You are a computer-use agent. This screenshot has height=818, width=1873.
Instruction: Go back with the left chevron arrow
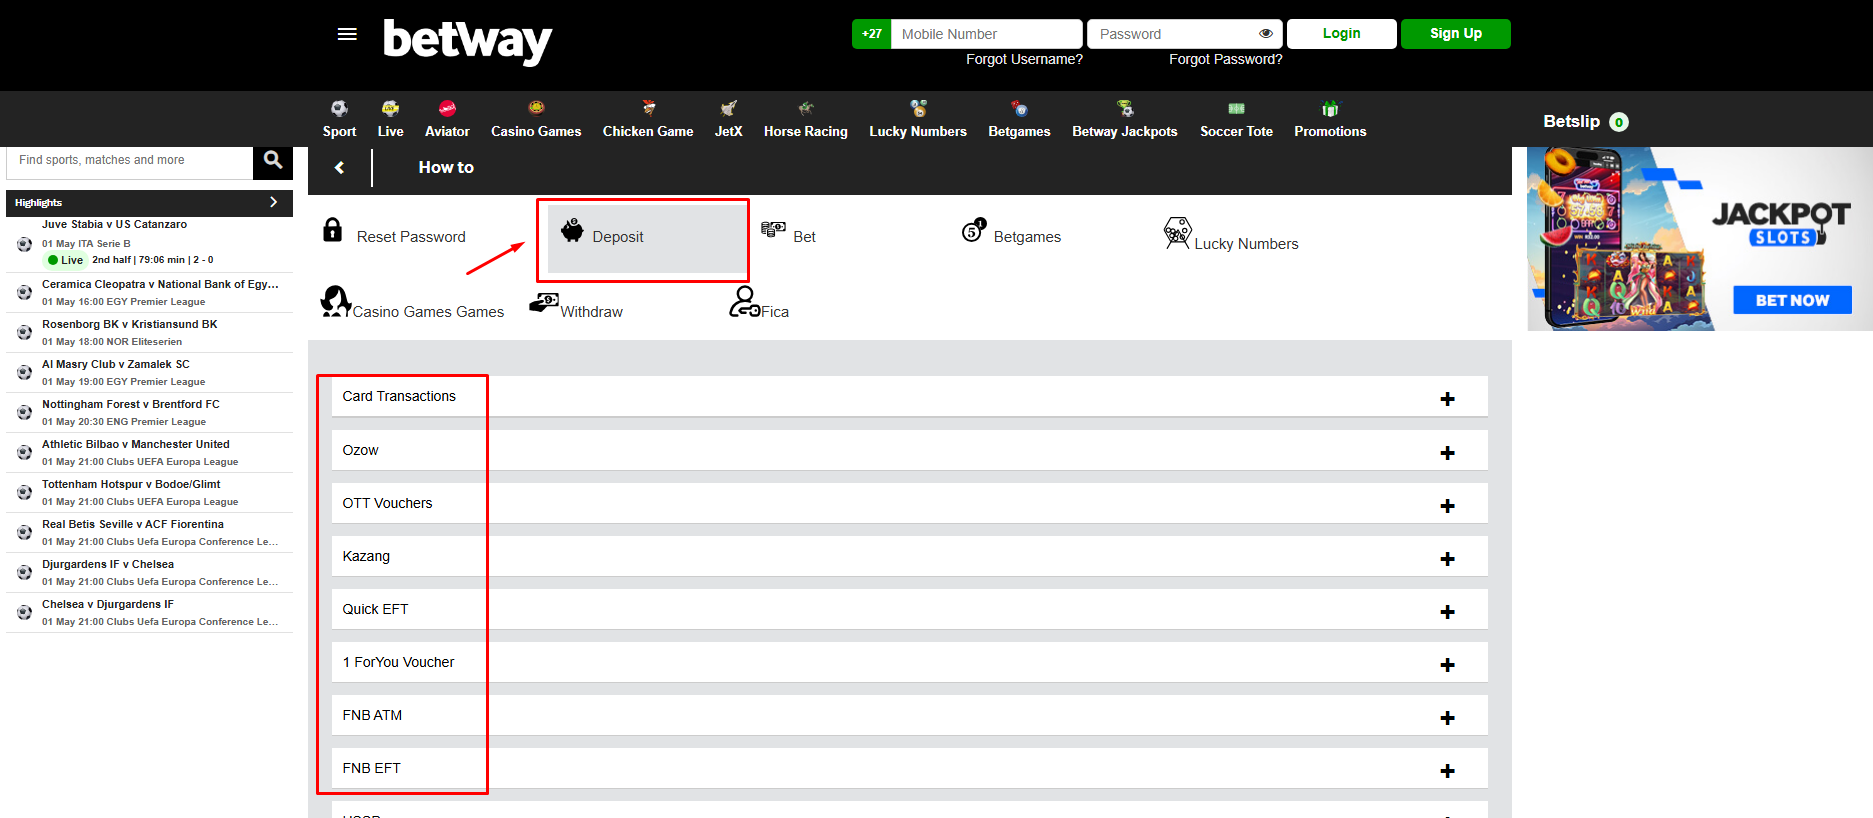point(340,168)
